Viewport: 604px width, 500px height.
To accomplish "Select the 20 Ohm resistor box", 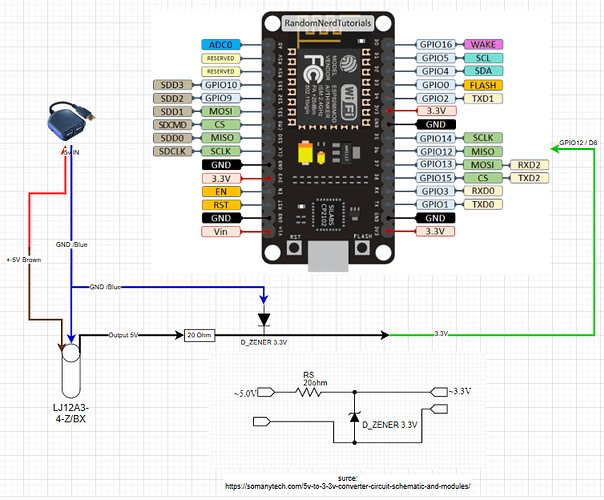I will tap(199, 335).
